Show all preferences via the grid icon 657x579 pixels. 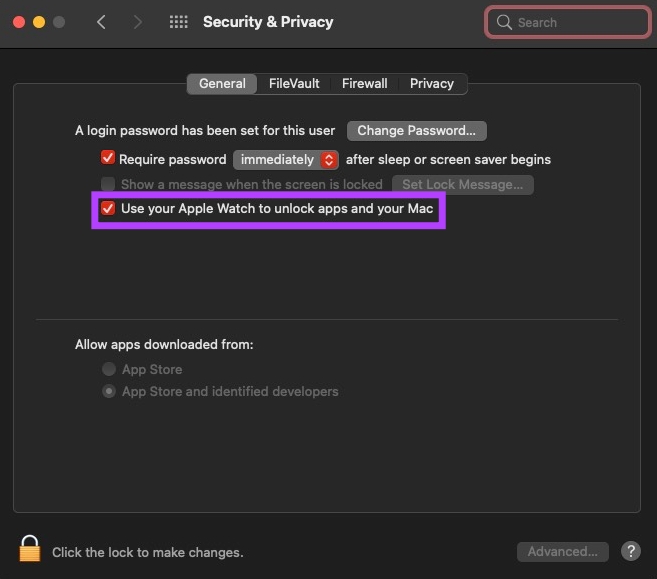click(178, 22)
